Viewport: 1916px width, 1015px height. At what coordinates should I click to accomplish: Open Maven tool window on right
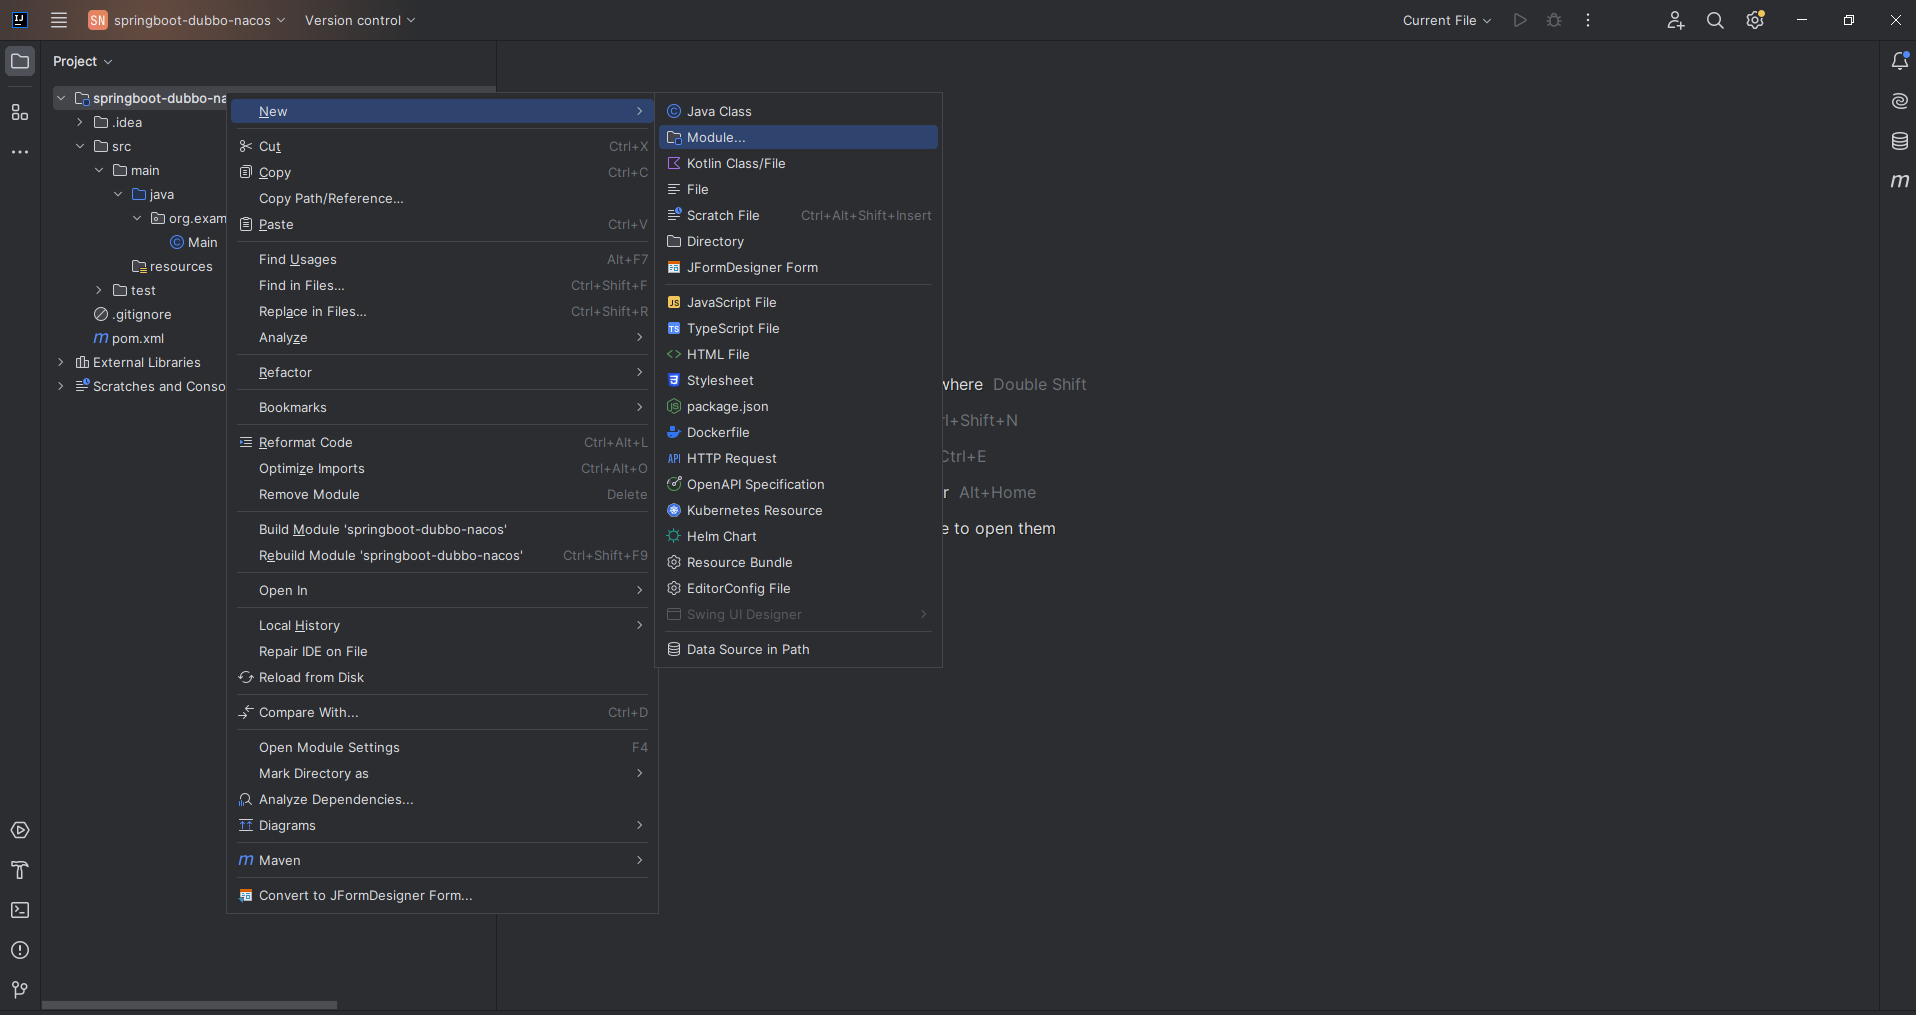click(1900, 181)
